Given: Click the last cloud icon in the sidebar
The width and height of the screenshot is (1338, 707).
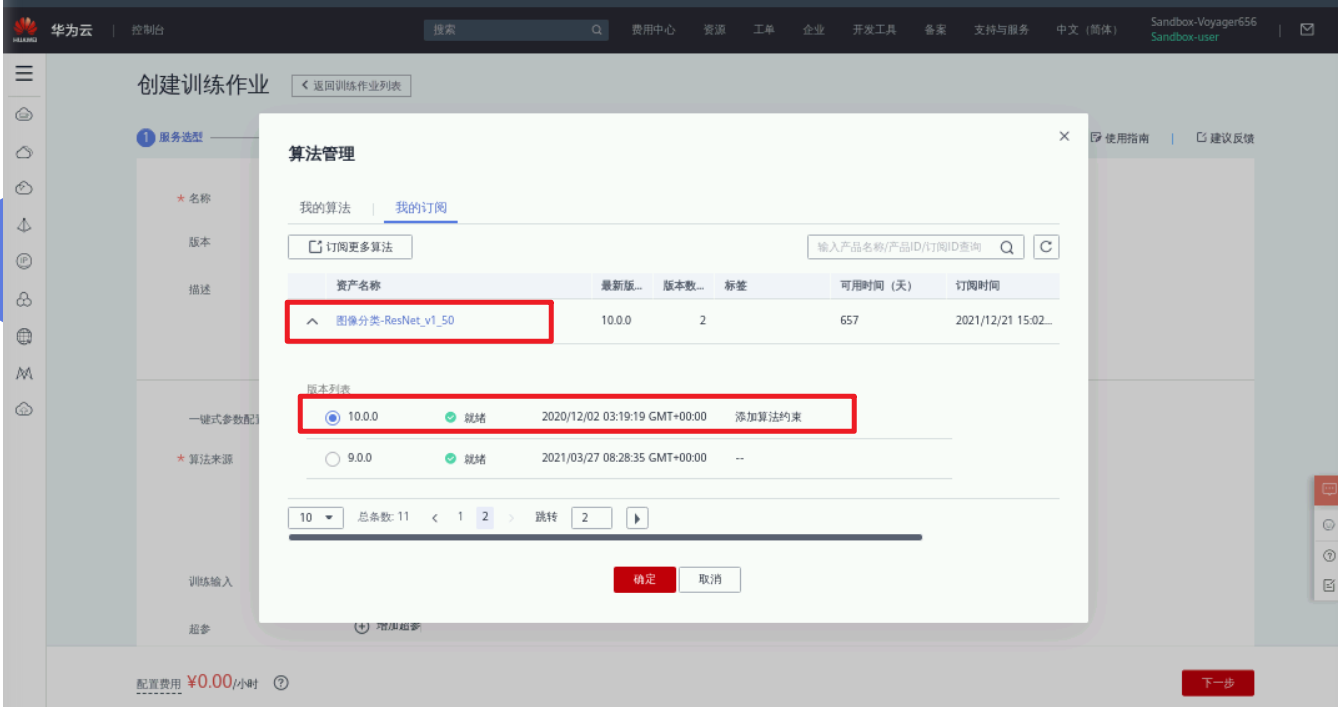Looking at the screenshot, I should [25, 409].
